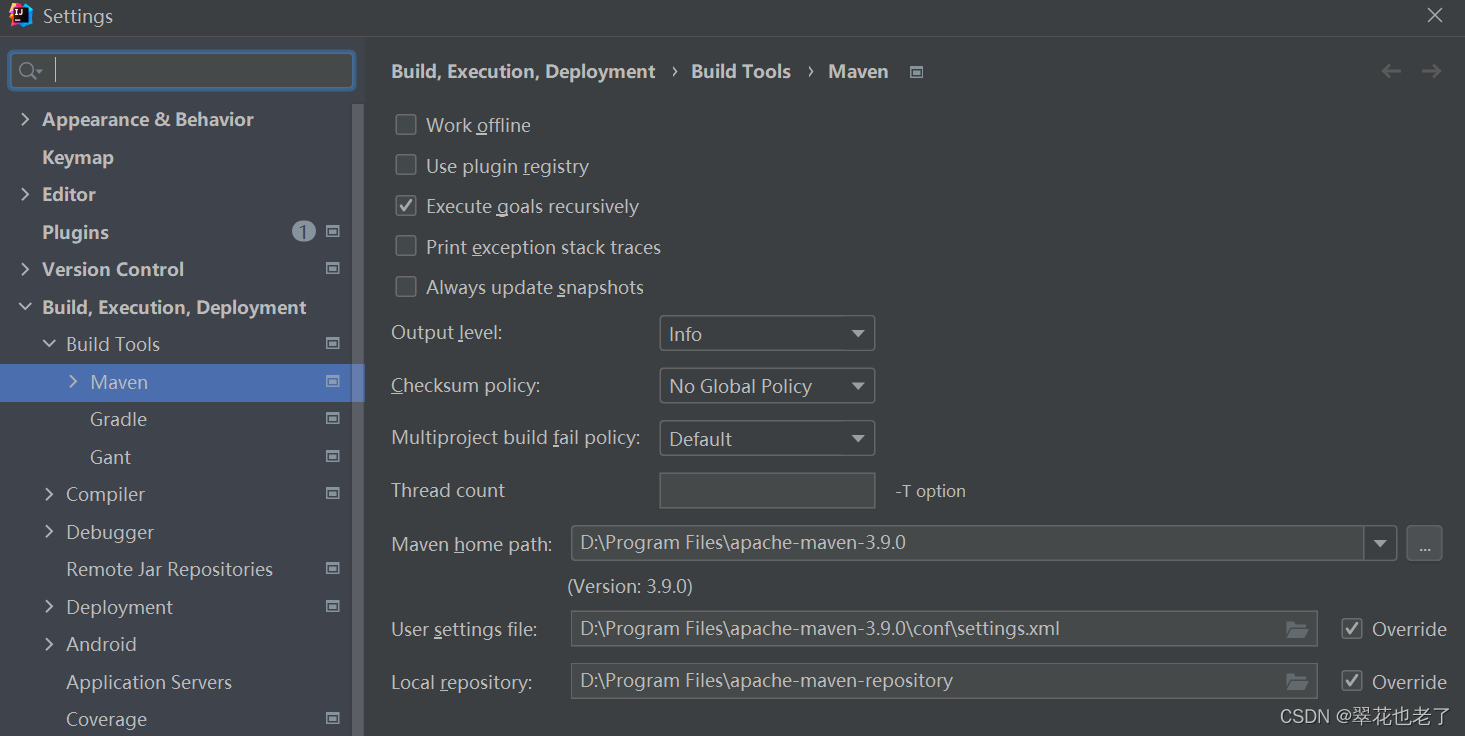Click the Local repository path field
The height and width of the screenshot is (736, 1465).
click(944, 681)
